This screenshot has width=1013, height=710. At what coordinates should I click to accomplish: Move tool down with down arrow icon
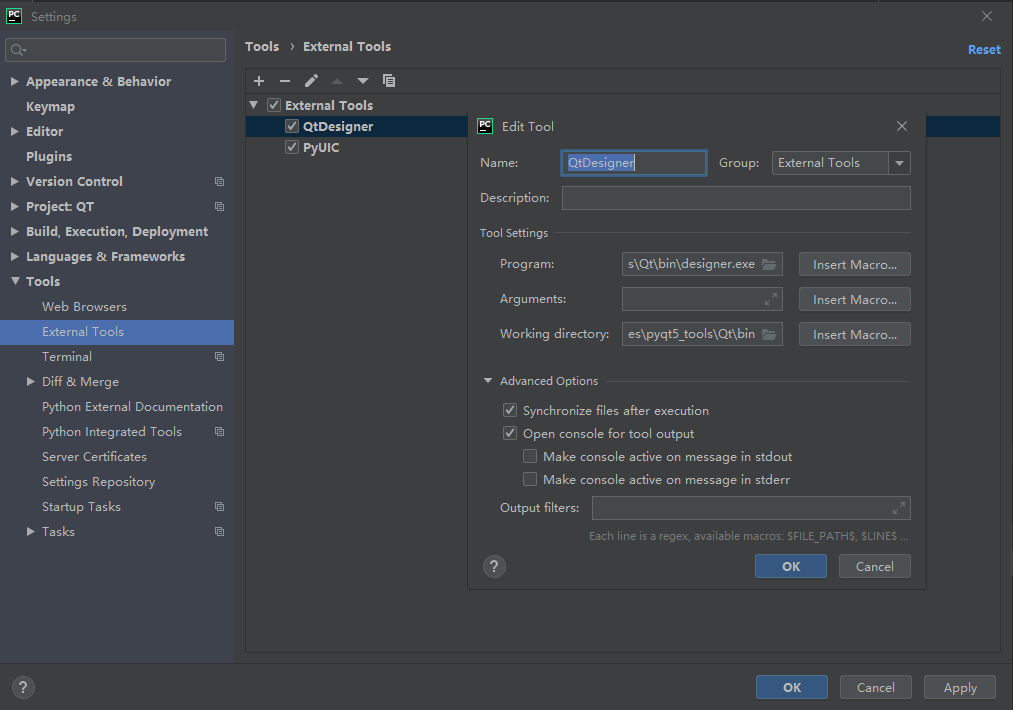[x=363, y=81]
